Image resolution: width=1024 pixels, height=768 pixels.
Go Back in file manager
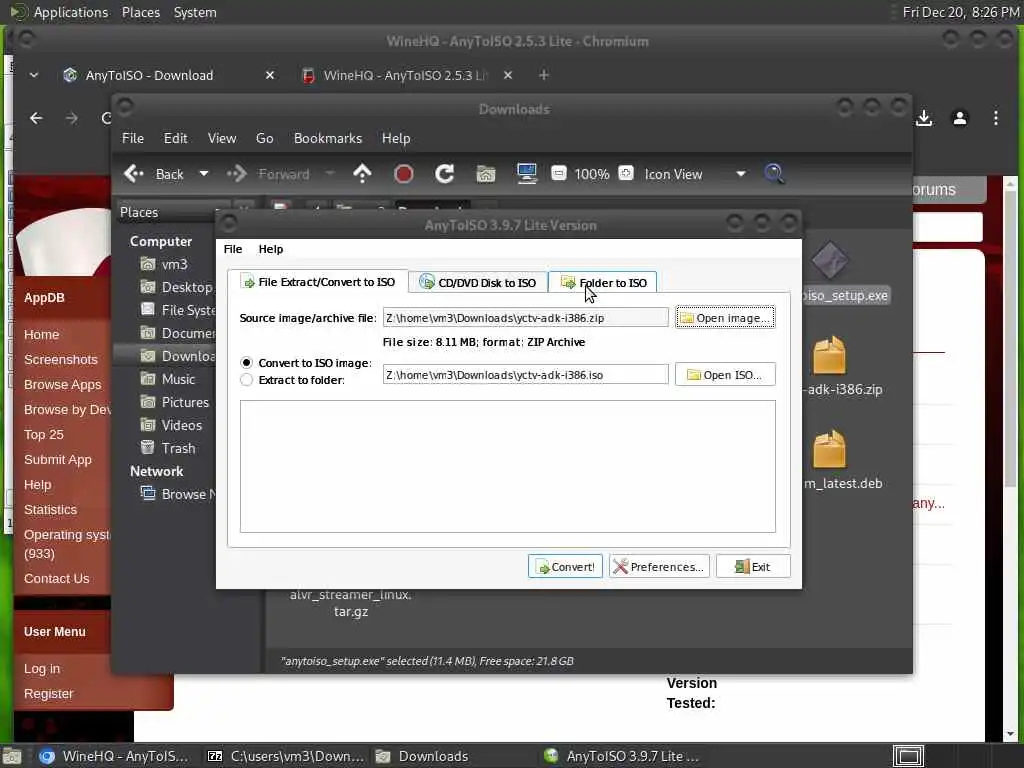(154, 174)
